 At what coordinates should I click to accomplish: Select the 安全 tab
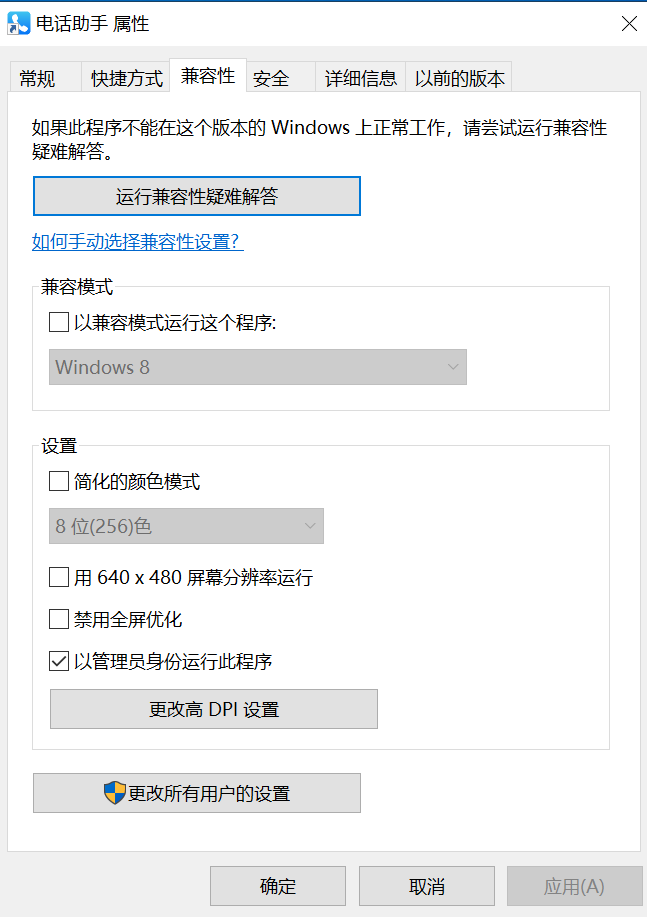tap(271, 78)
